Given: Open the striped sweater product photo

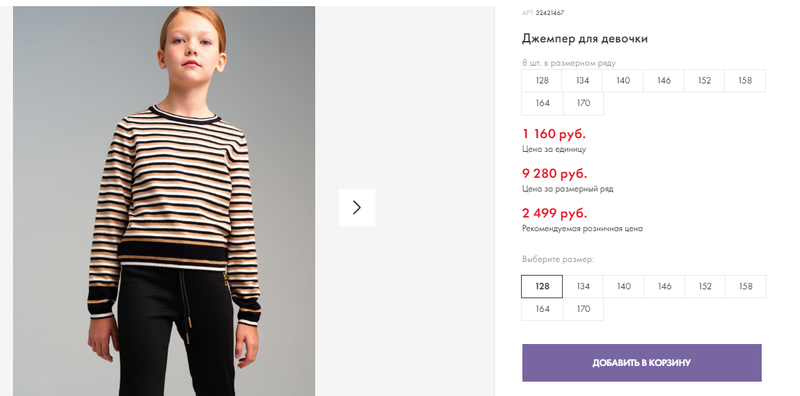Looking at the screenshot, I should coord(164,201).
